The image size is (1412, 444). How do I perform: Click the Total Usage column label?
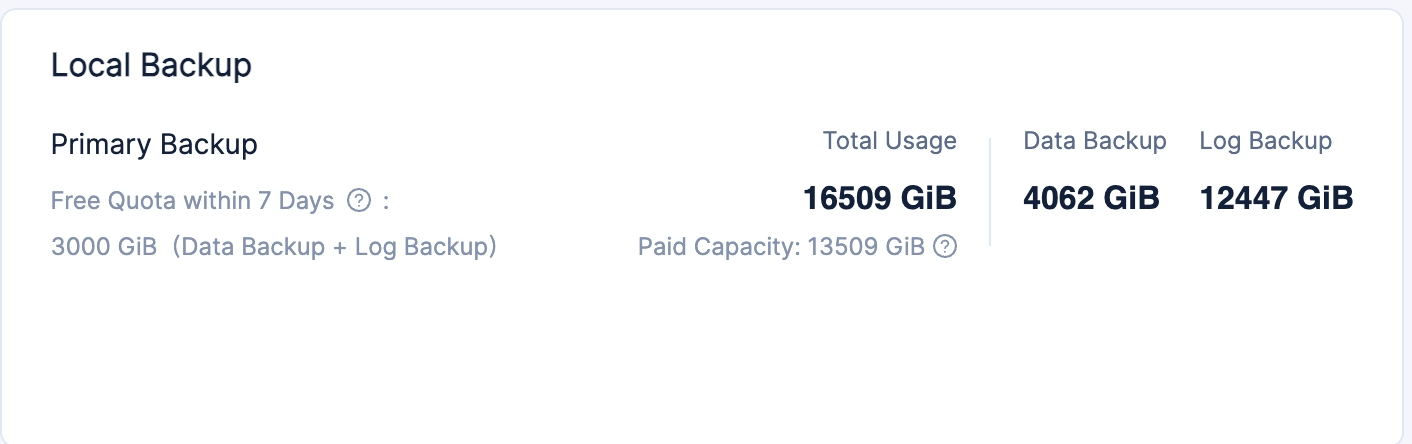(889, 141)
